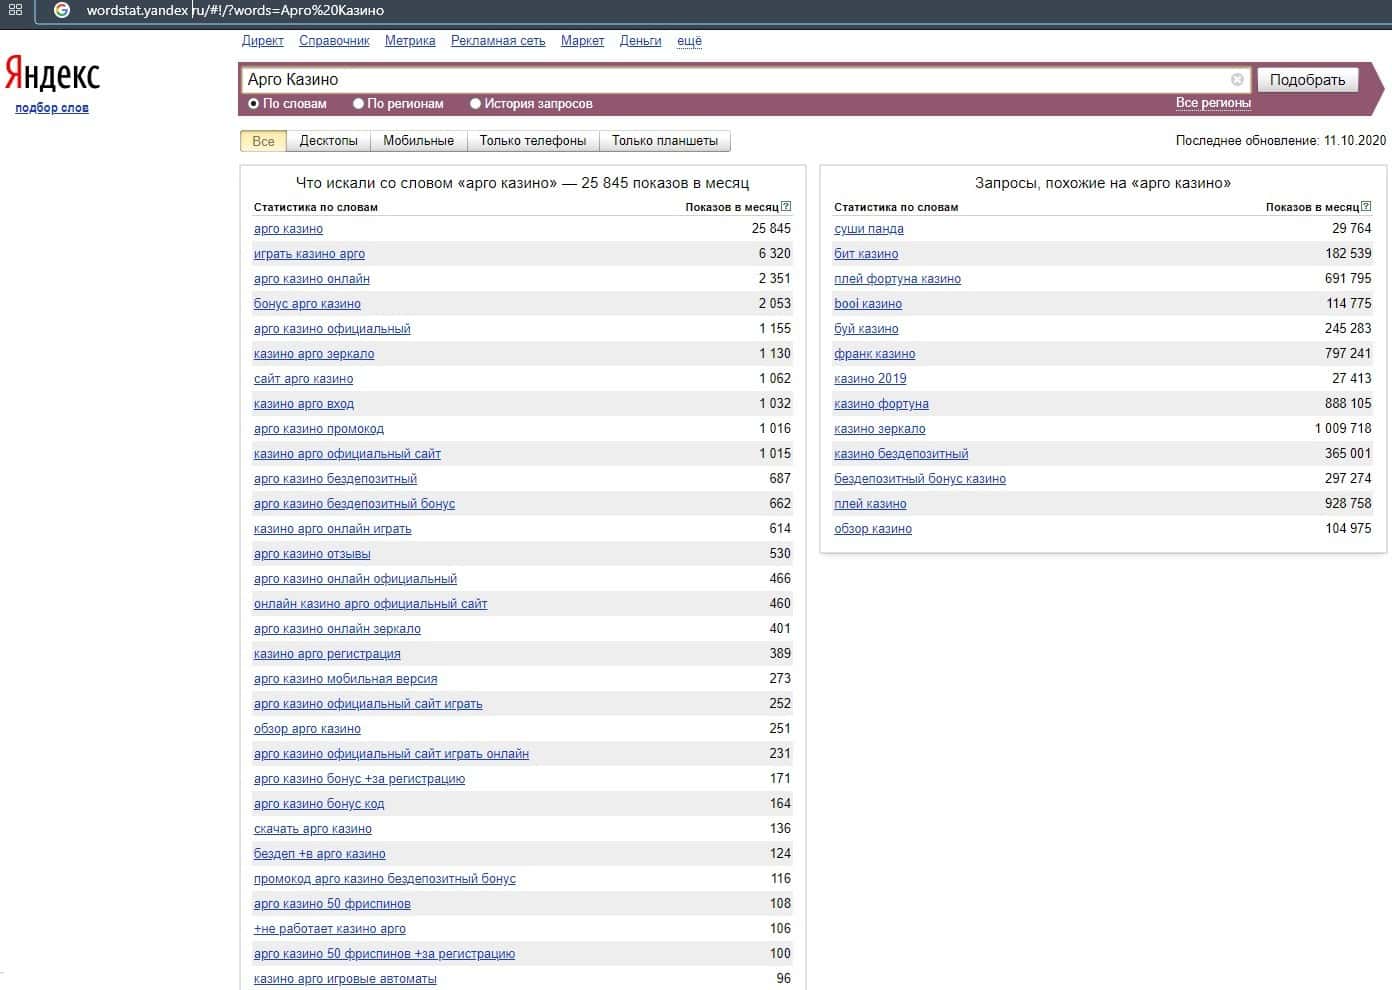Clear the search field with X icon
The image size is (1392, 990).
point(1237,80)
